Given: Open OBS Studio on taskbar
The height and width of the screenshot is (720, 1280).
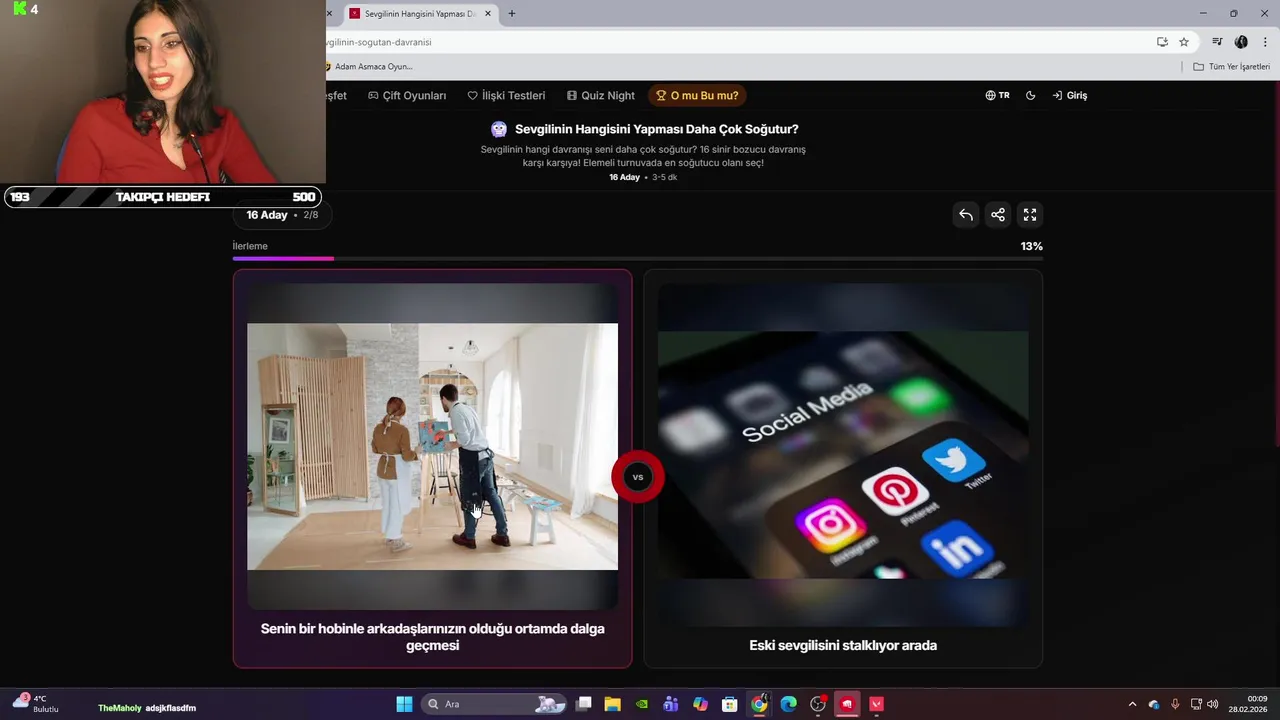Looking at the screenshot, I should [818, 704].
